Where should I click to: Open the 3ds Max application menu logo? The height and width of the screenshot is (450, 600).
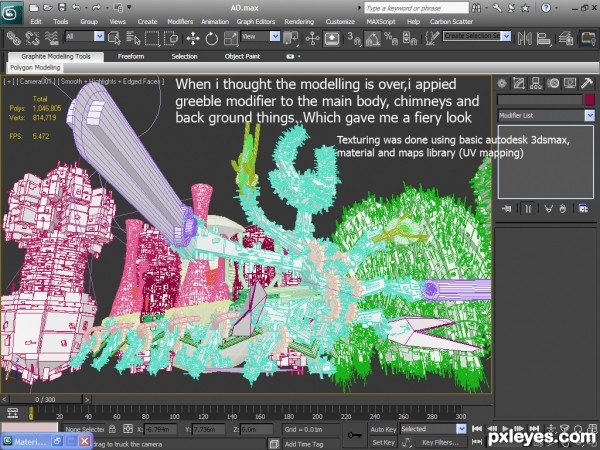11,13
